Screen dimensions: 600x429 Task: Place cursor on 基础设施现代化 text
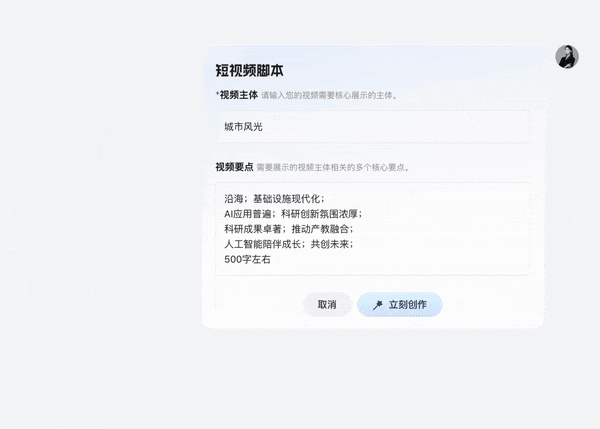tap(286, 198)
